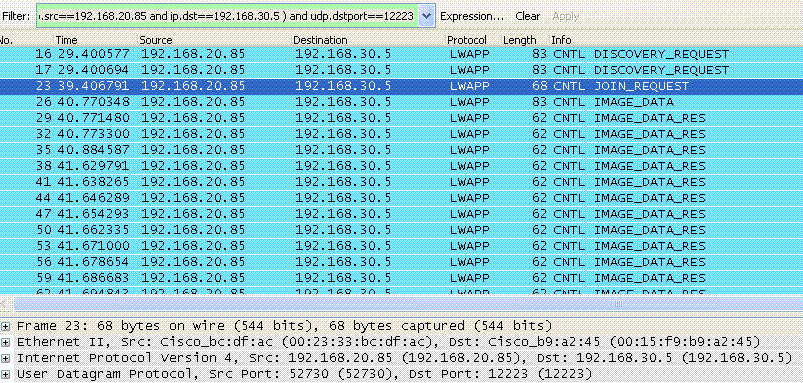The height and width of the screenshot is (383, 803).
Task: Click the Frame 23 summary text line
Action: pyautogui.click(x=285, y=326)
